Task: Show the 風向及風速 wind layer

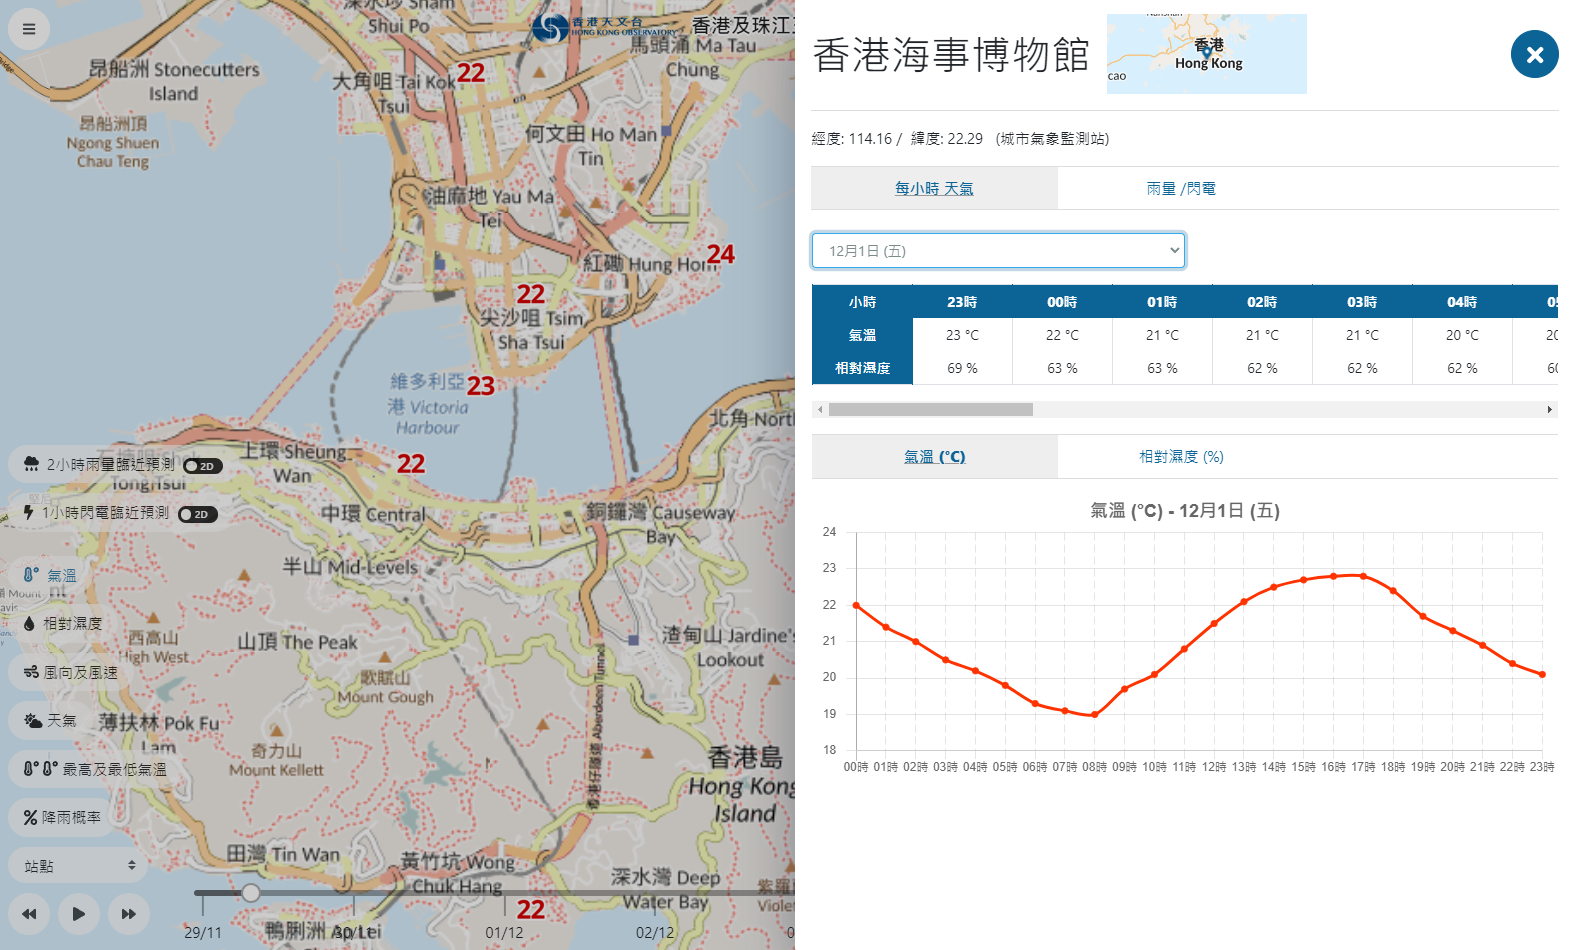Action: [x=80, y=673]
